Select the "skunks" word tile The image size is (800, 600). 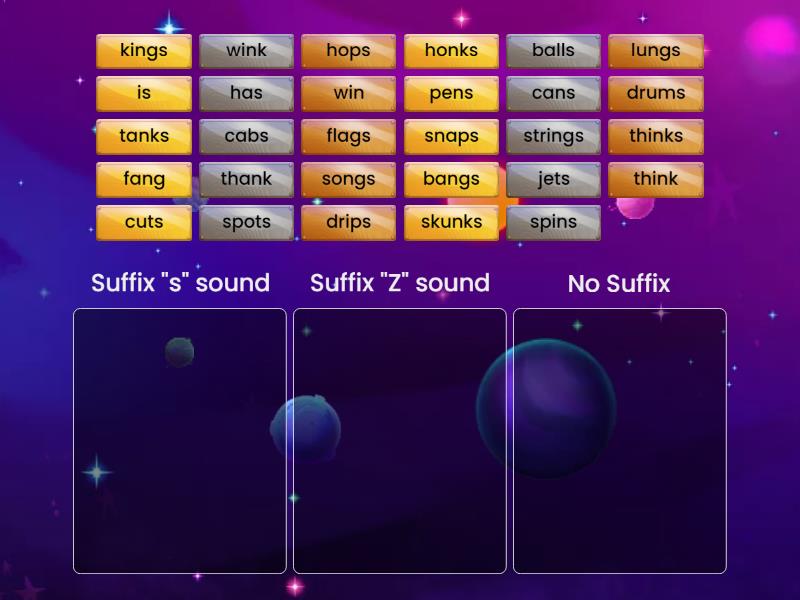(451, 222)
